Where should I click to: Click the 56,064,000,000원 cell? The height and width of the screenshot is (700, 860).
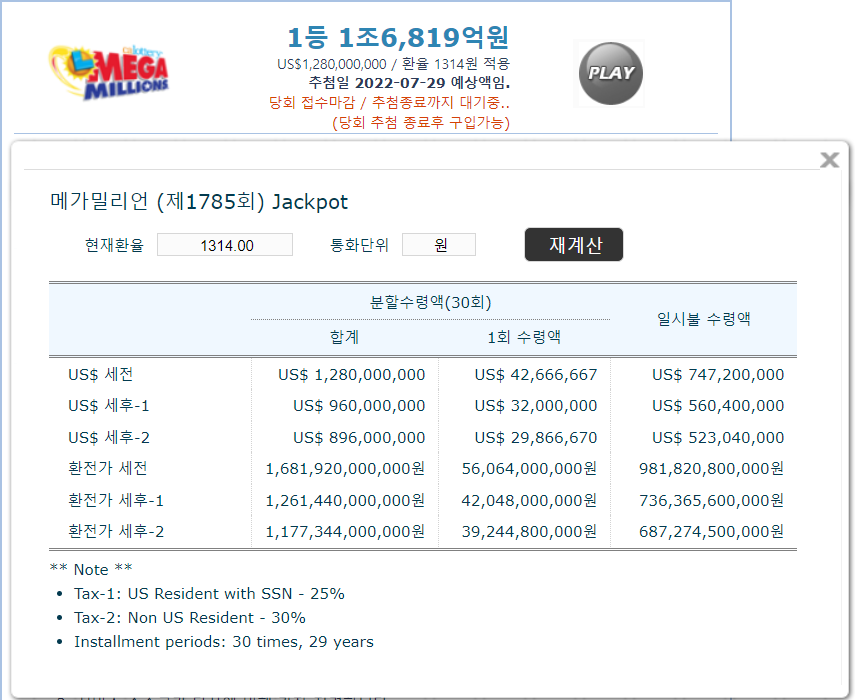click(x=529, y=468)
